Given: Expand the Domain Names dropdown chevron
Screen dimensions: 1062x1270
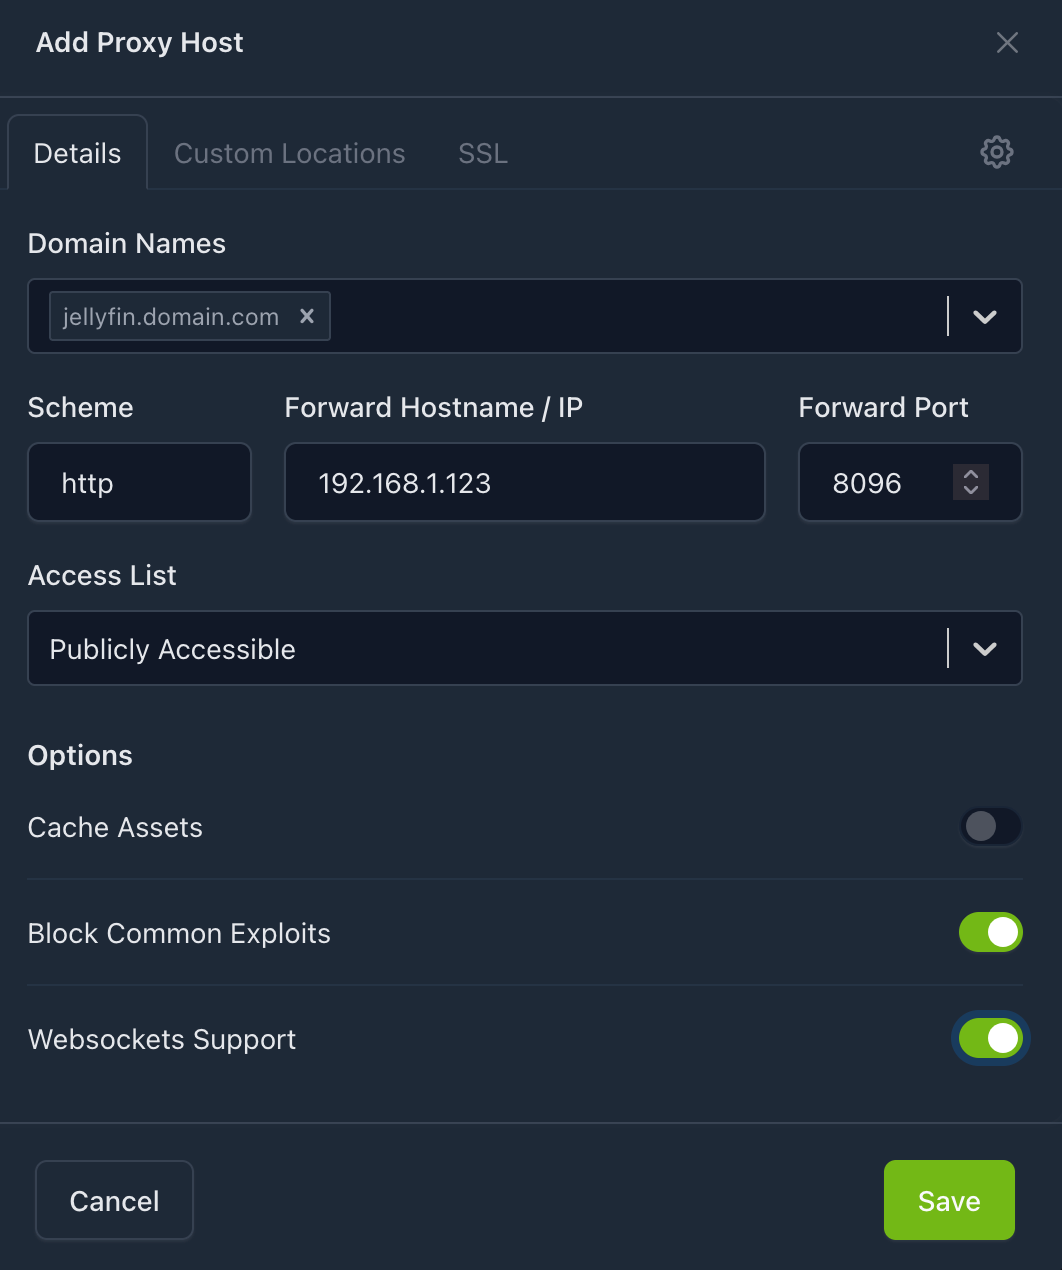Looking at the screenshot, I should coord(985,317).
